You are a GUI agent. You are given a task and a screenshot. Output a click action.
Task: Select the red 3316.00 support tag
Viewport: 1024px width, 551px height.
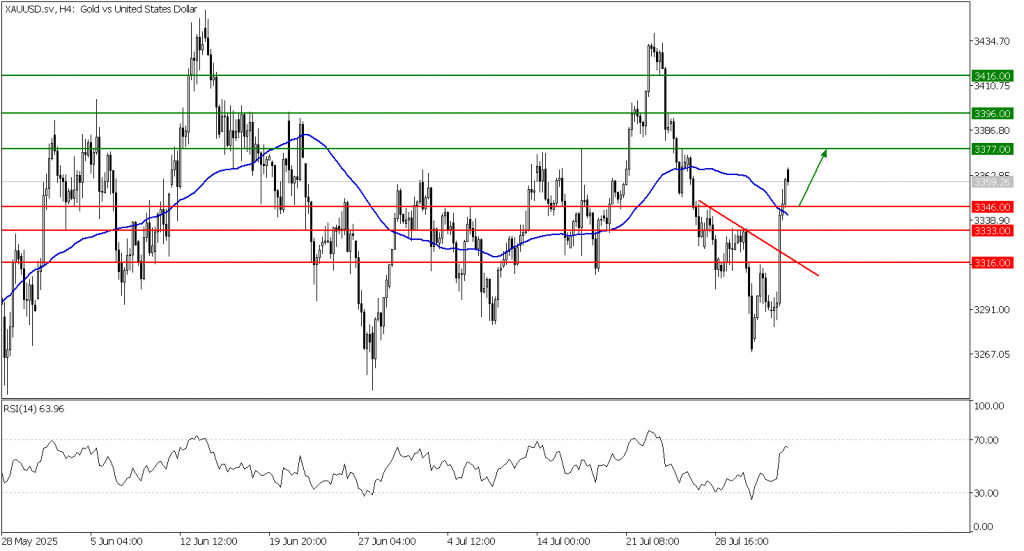click(x=992, y=262)
